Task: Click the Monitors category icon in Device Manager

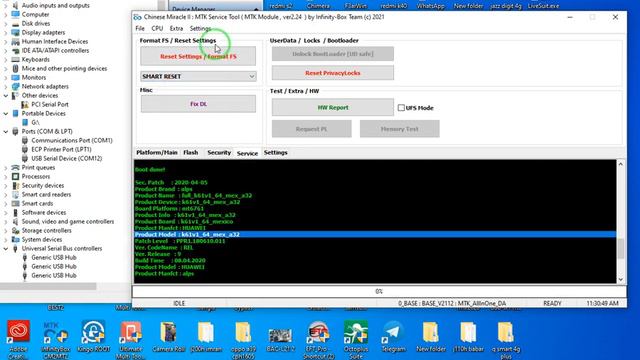Action: coord(16,78)
